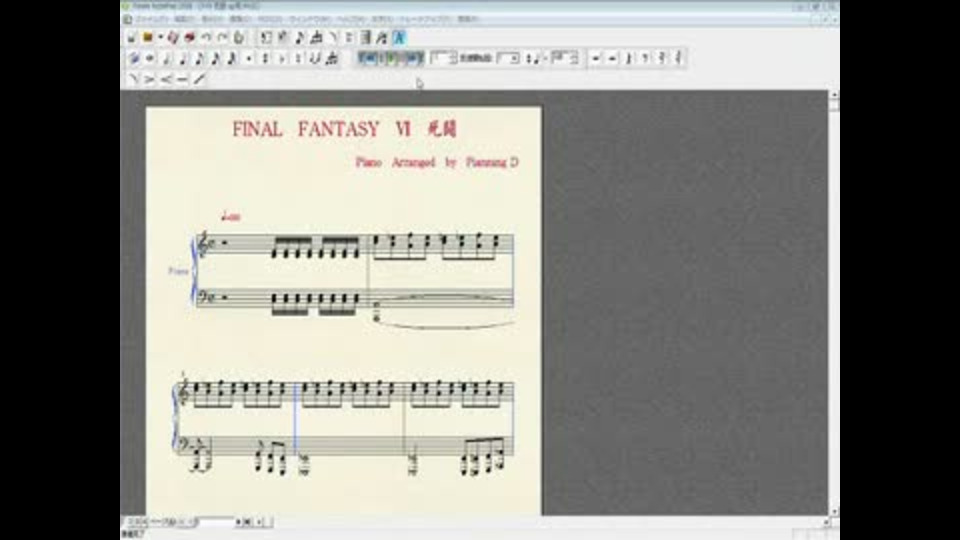The height and width of the screenshot is (540, 960).
Task: Choose the half note duration
Action: pyautogui.click(x=167, y=59)
